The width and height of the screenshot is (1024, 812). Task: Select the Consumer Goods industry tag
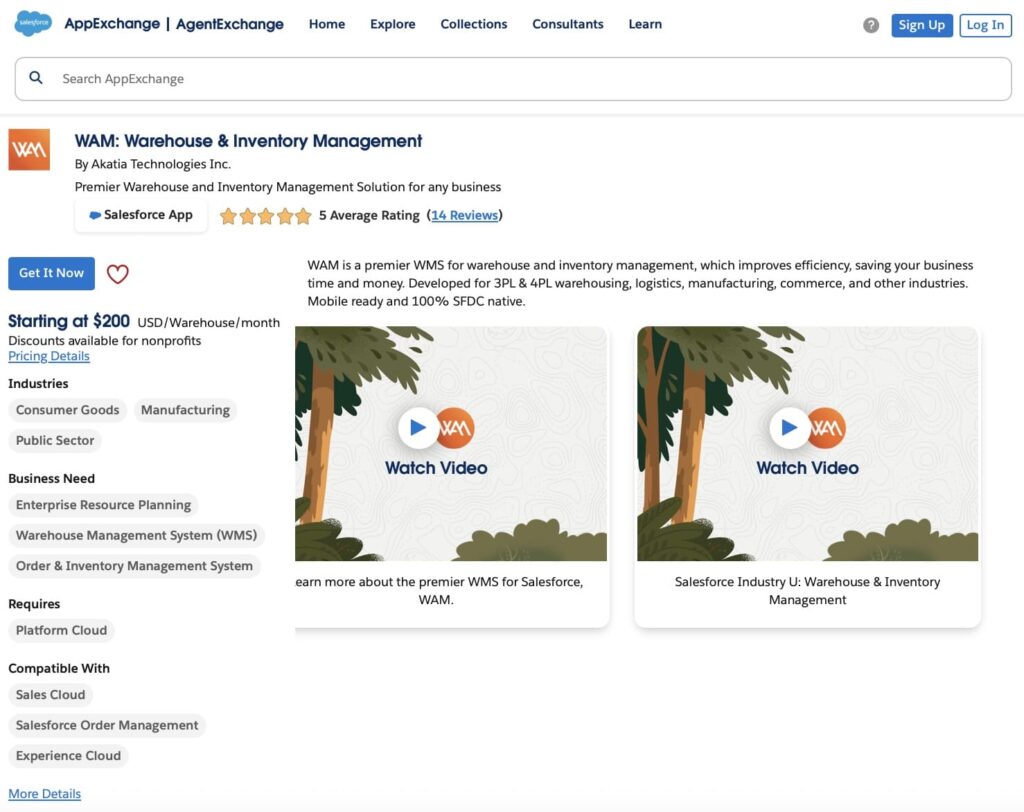click(x=67, y=410)
